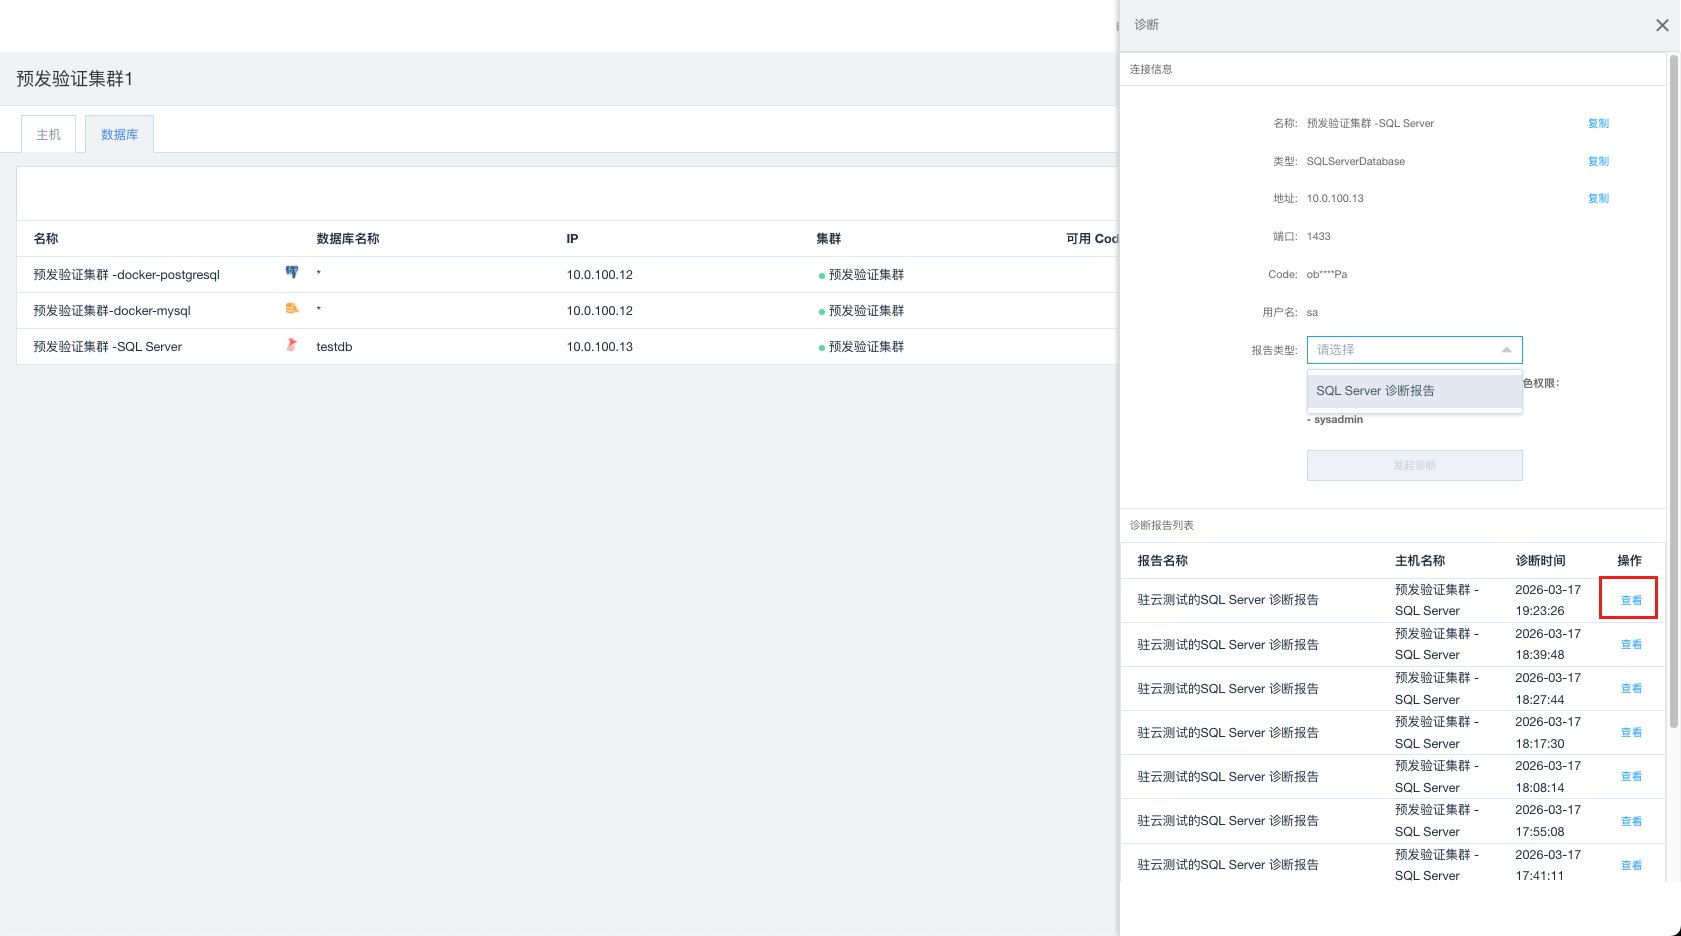Screen dimensions: 1681x936
Task: View the report from 17:55:08
Action: [x=1631, y=822]
